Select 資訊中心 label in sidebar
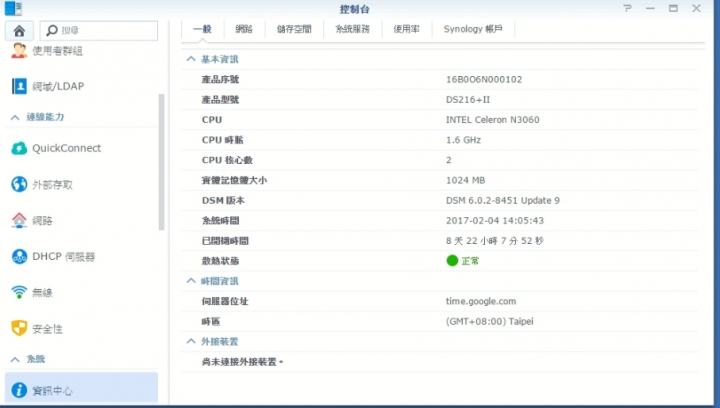Screen dimensions: 720x408 pos(52,391)
